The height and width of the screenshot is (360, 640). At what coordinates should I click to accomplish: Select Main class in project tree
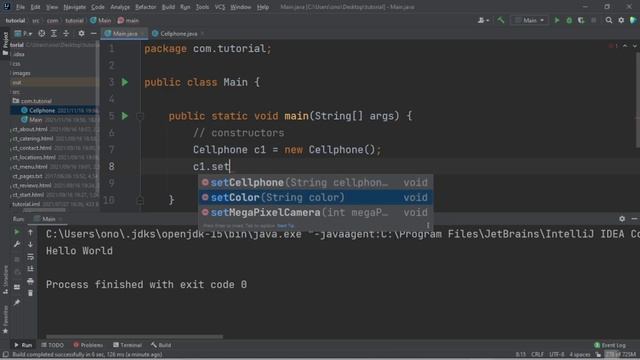(36, 120)
